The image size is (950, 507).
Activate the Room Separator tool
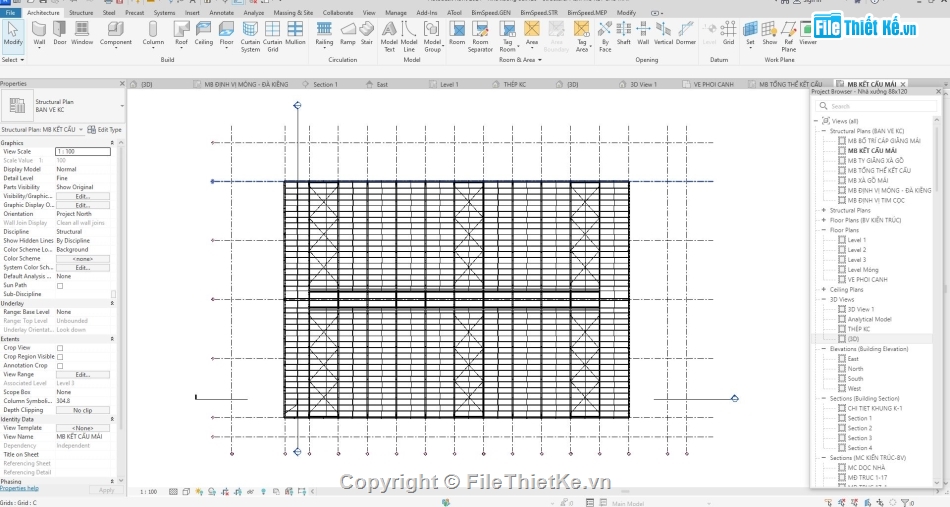[x=480, y=37]
